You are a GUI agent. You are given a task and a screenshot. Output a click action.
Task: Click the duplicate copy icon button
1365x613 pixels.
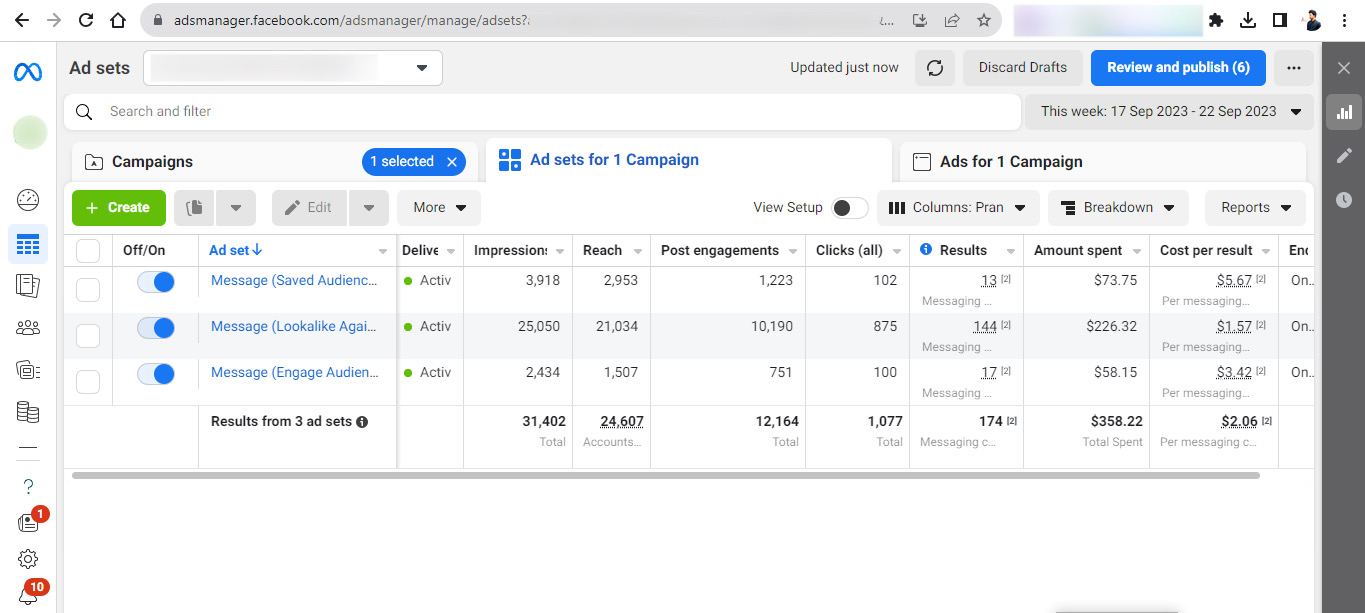[x=195, y=208]
